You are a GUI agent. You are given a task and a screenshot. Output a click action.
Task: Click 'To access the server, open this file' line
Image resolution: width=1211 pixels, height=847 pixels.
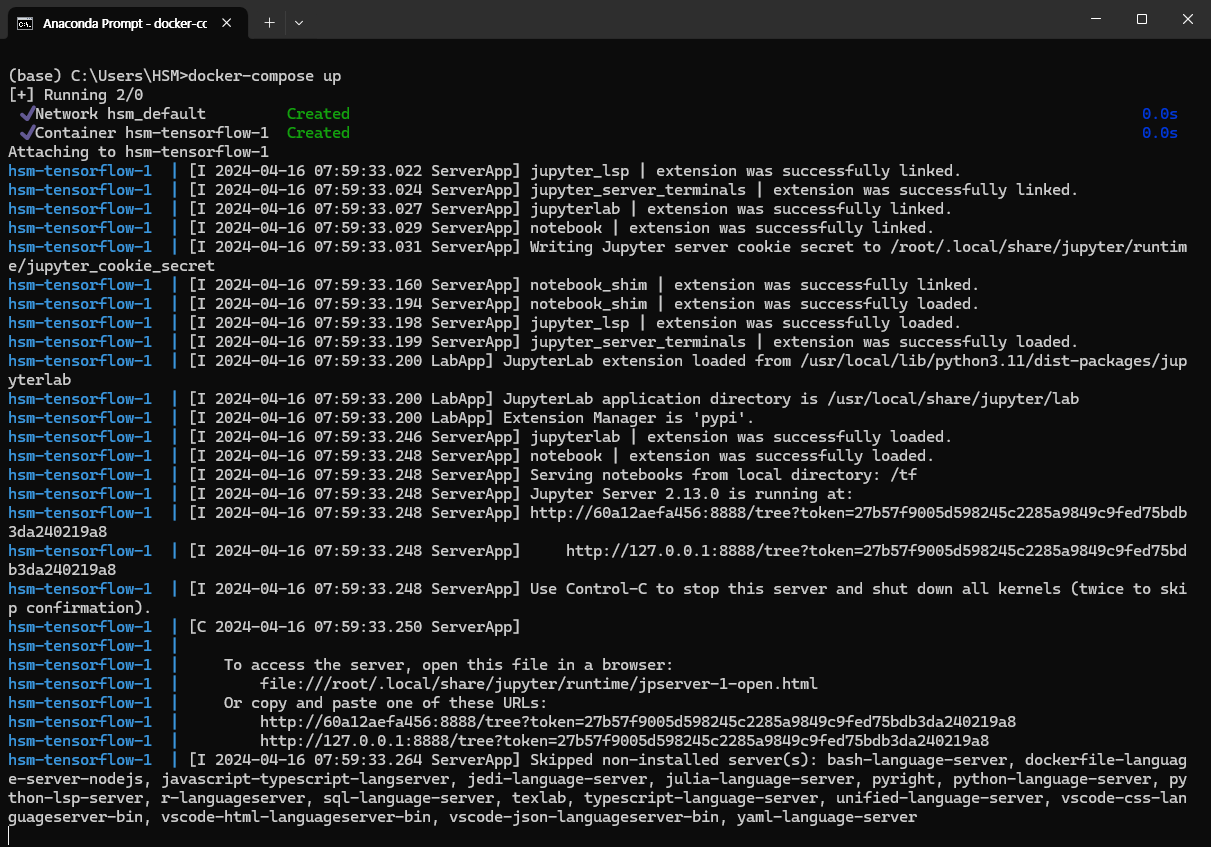(449, 665)
